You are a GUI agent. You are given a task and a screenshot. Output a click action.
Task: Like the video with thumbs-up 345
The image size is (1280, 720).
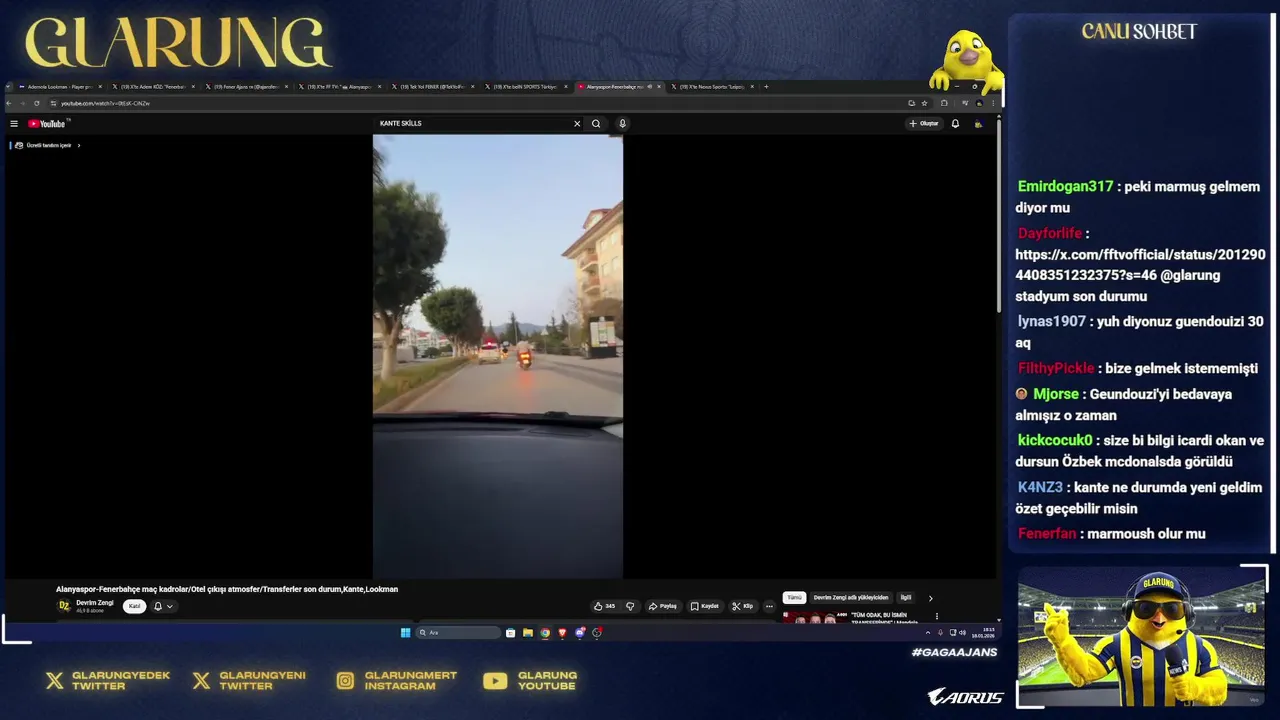[604, 606]
